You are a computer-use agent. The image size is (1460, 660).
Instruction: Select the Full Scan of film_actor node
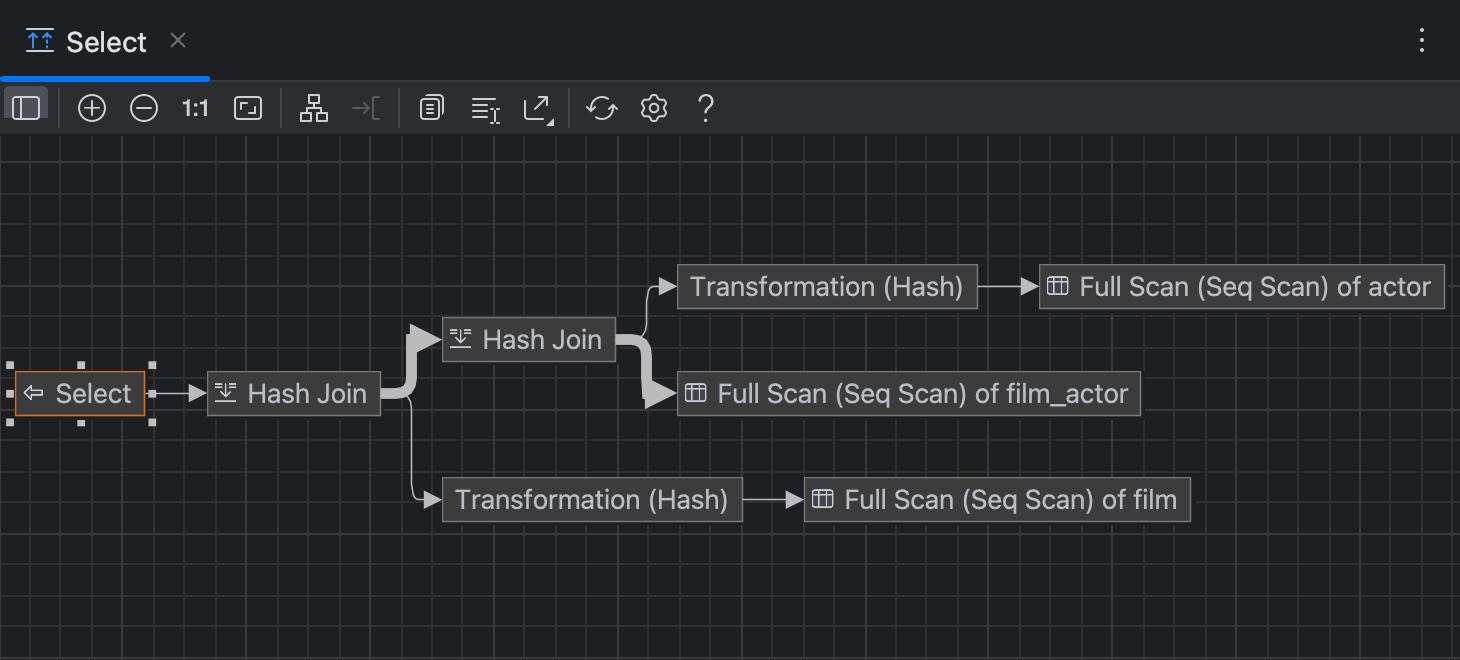click(908, 393)
